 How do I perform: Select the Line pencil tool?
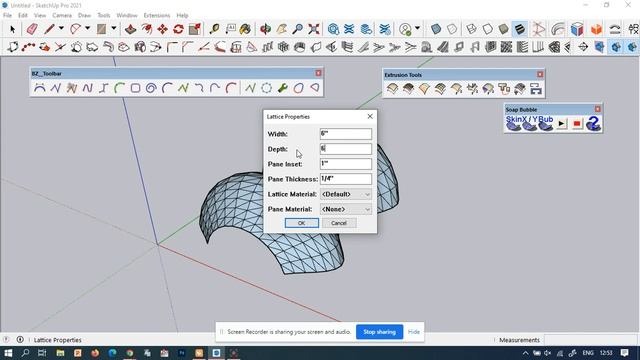point(49,29)
